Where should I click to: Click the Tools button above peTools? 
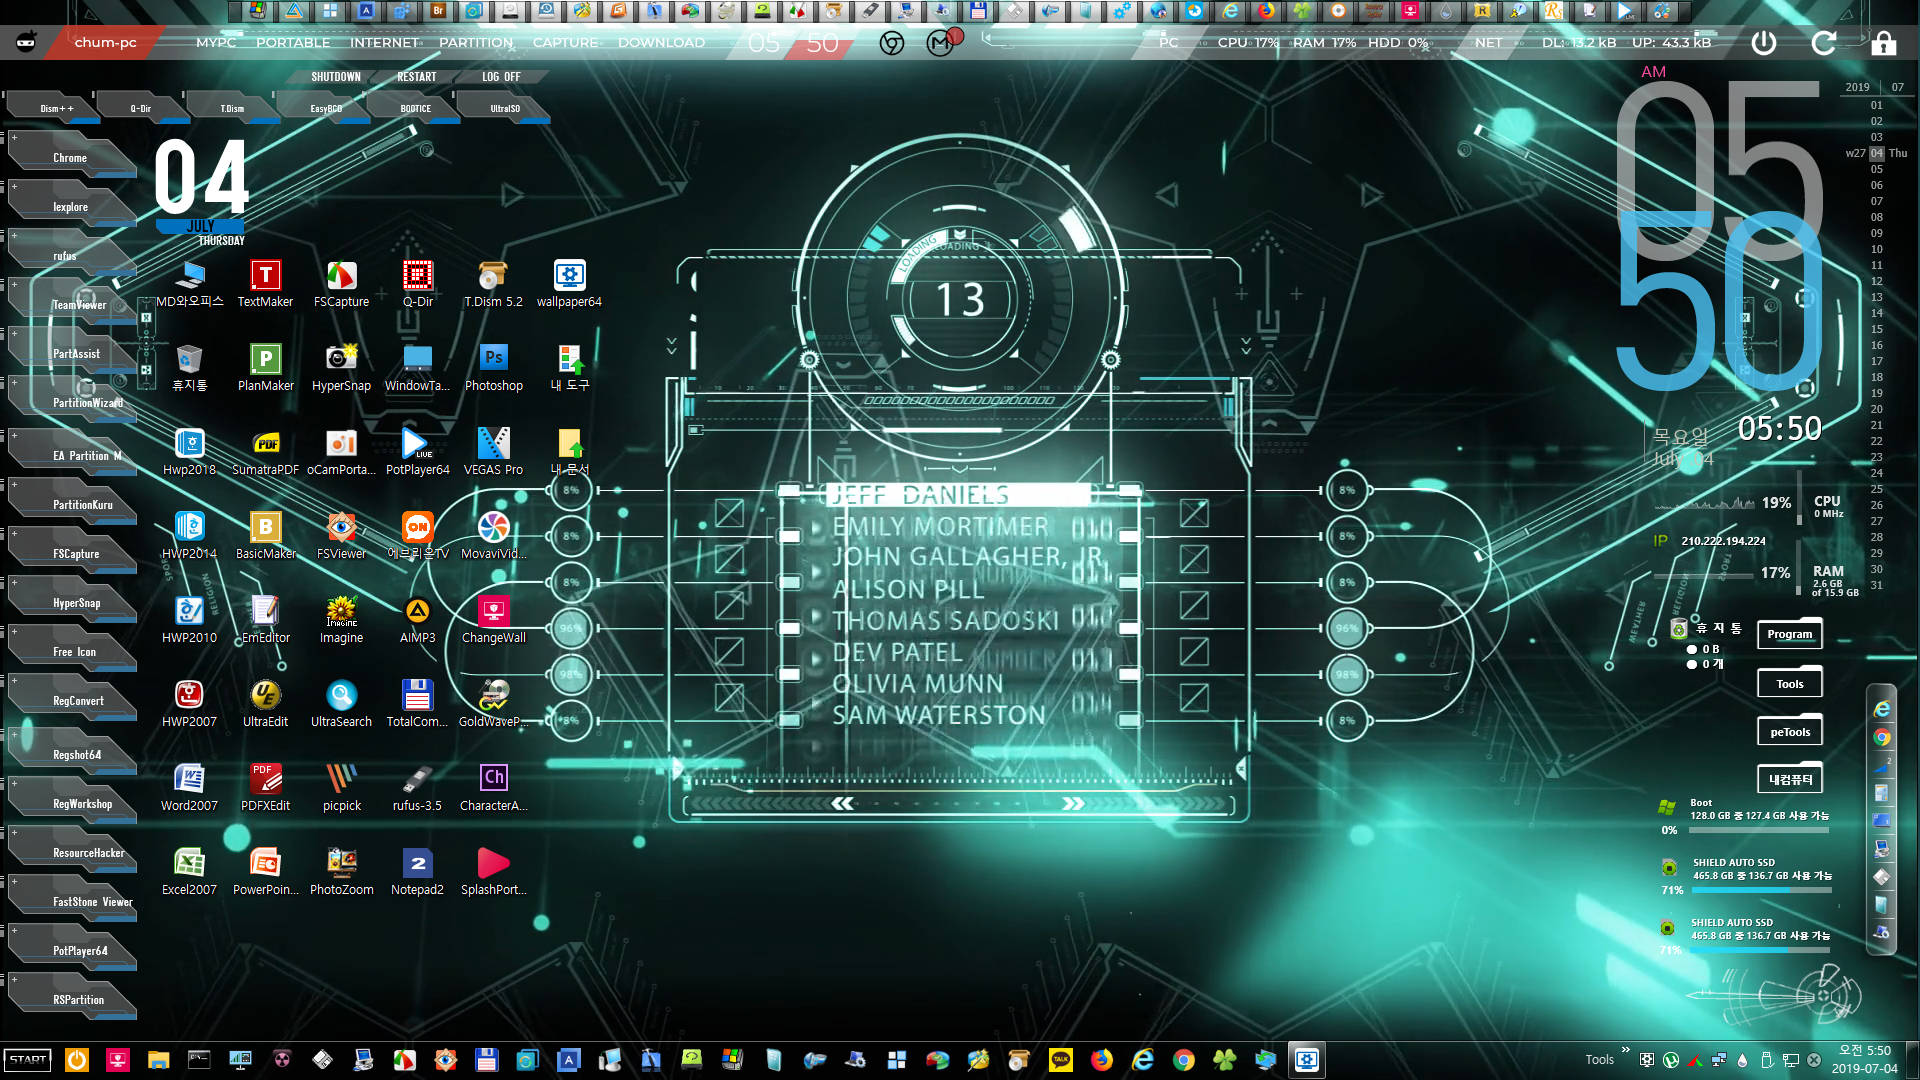pyautogui.click(x=1790, y=684)
